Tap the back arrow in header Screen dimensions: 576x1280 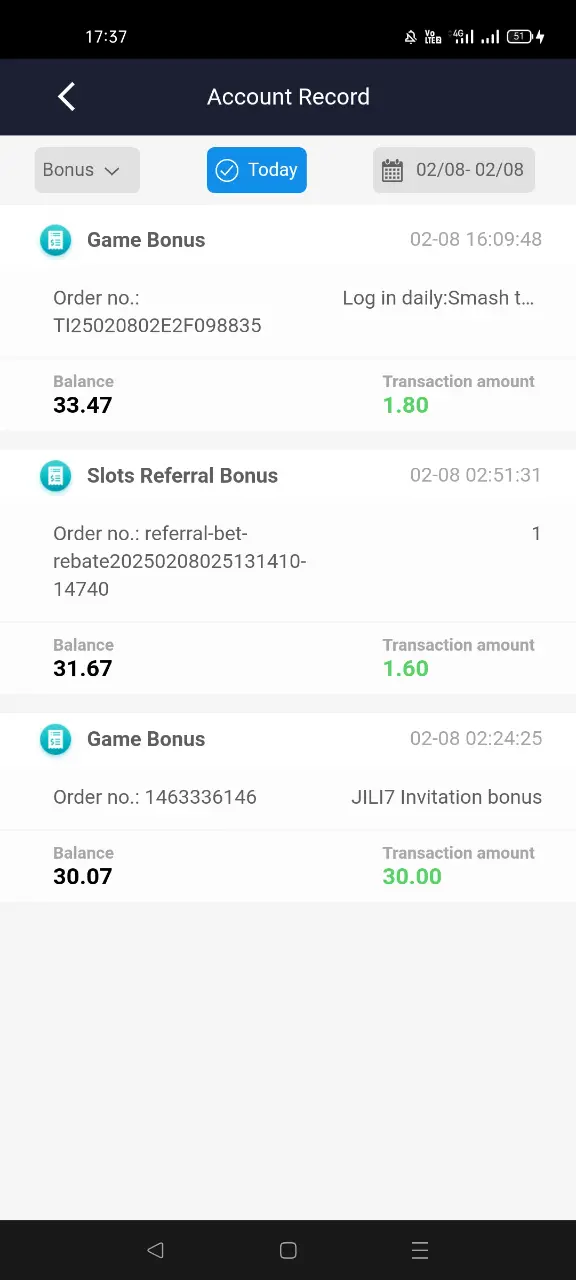[66, 97]
